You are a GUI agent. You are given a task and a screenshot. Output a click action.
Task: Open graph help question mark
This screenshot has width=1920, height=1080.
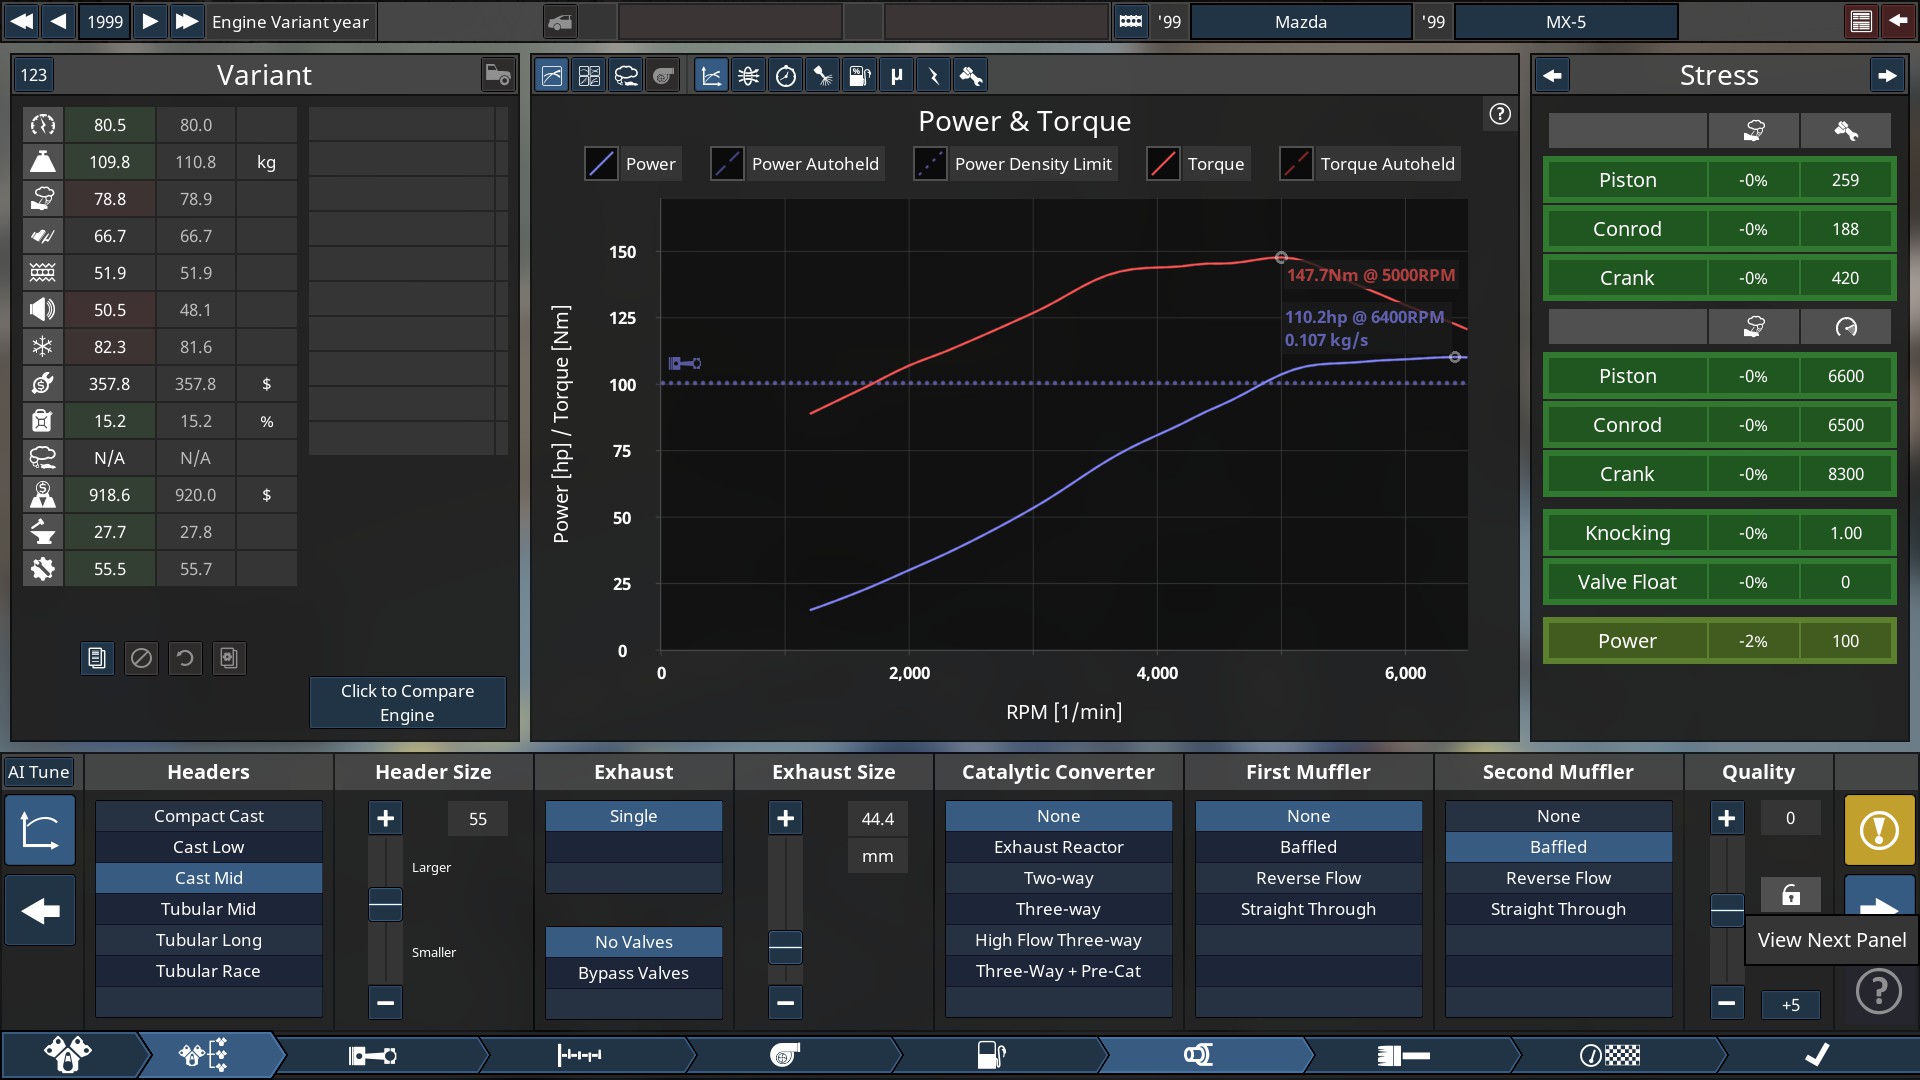tap(1499, 114)
